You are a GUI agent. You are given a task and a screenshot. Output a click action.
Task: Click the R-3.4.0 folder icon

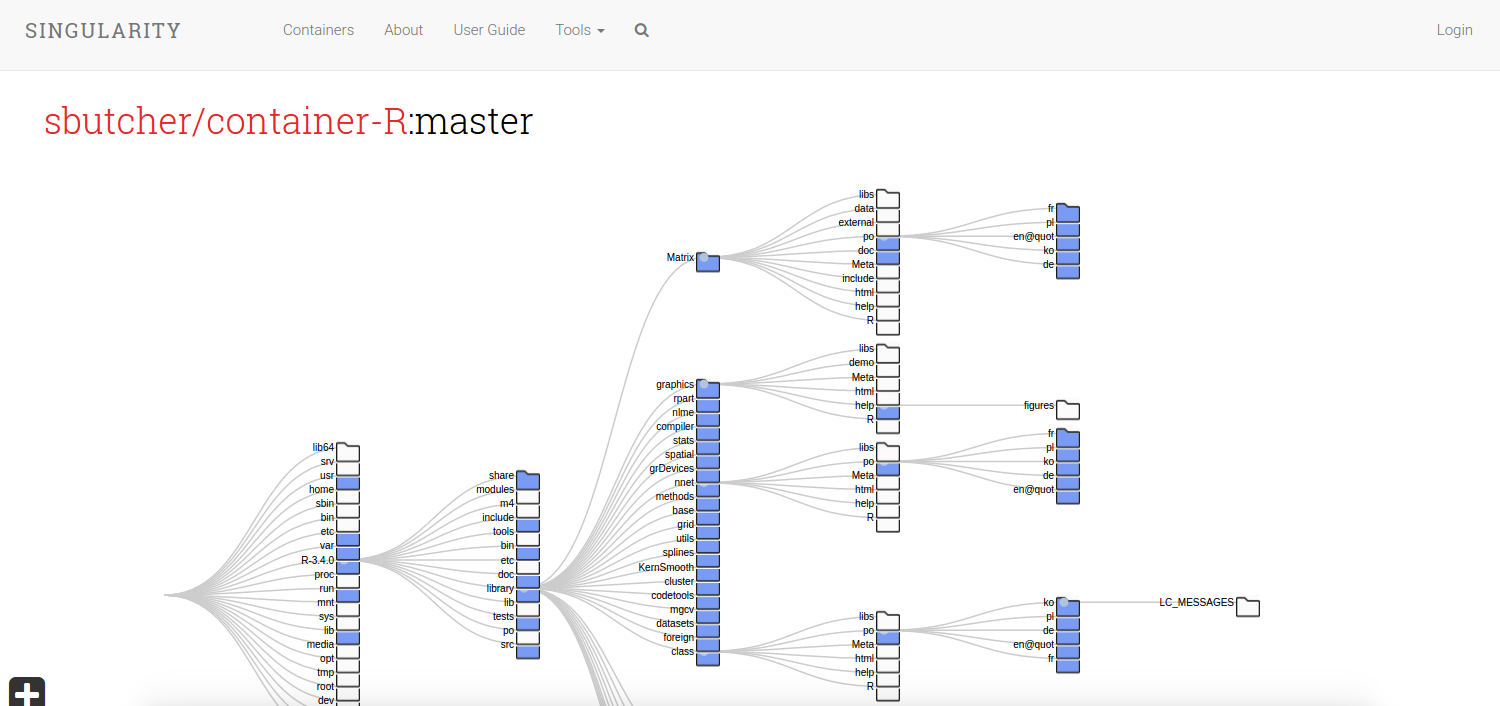coord(347,566)
